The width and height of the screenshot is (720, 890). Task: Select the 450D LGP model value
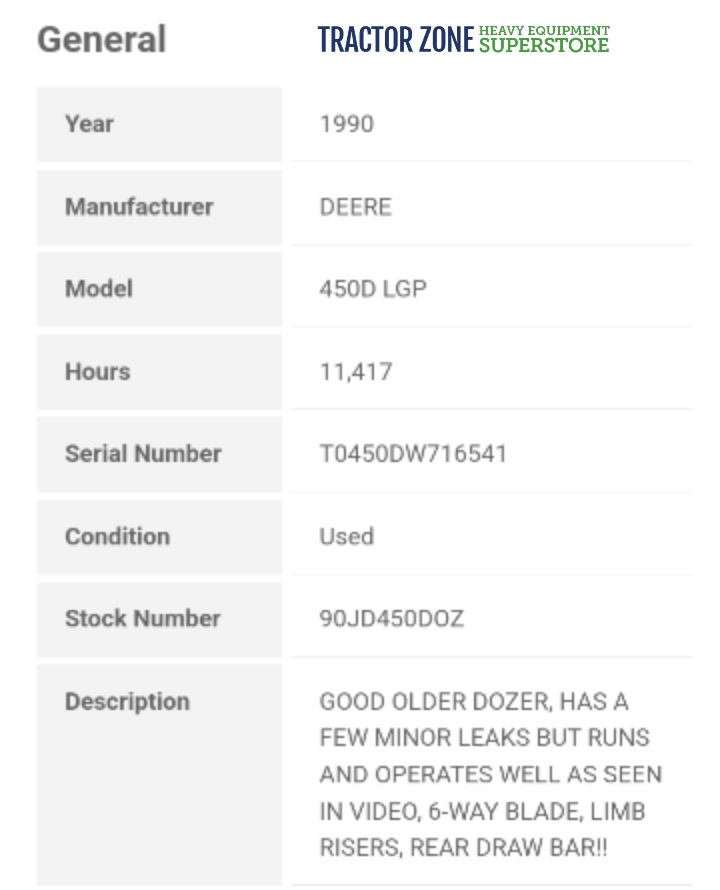click(372, 289)
